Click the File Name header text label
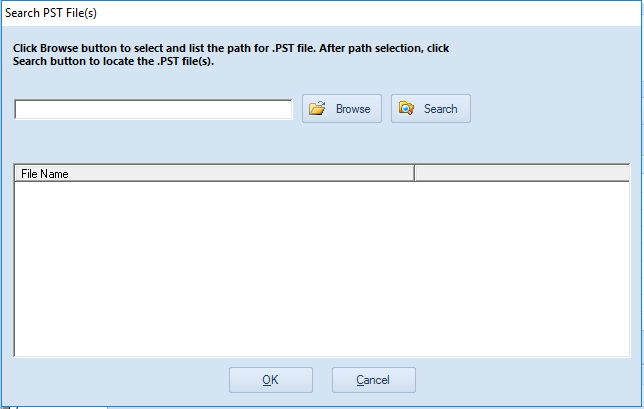Image resolution: width=644 pixels, height=409 pixels. point(45,174)
